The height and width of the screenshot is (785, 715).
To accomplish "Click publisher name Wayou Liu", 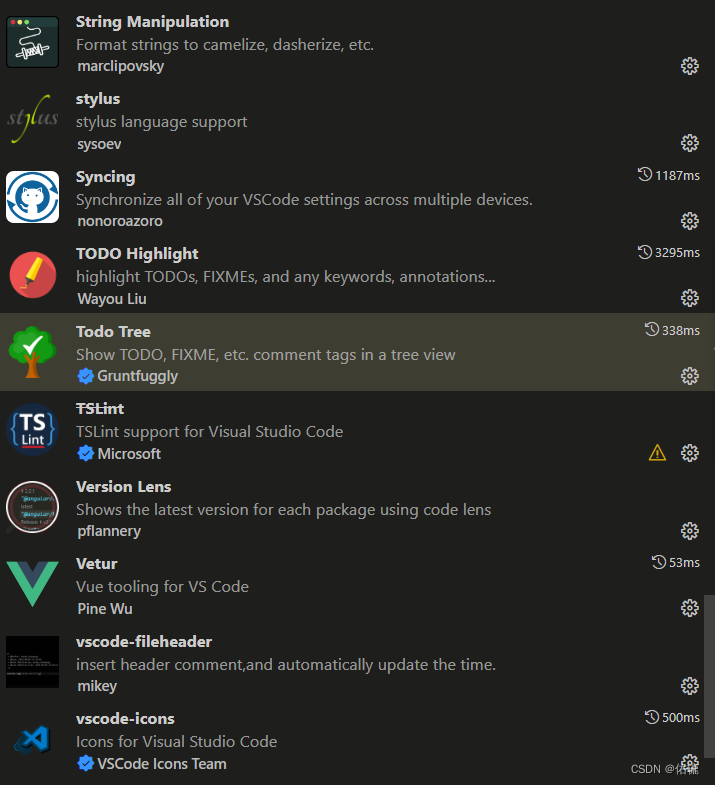I will coord(112,299).
